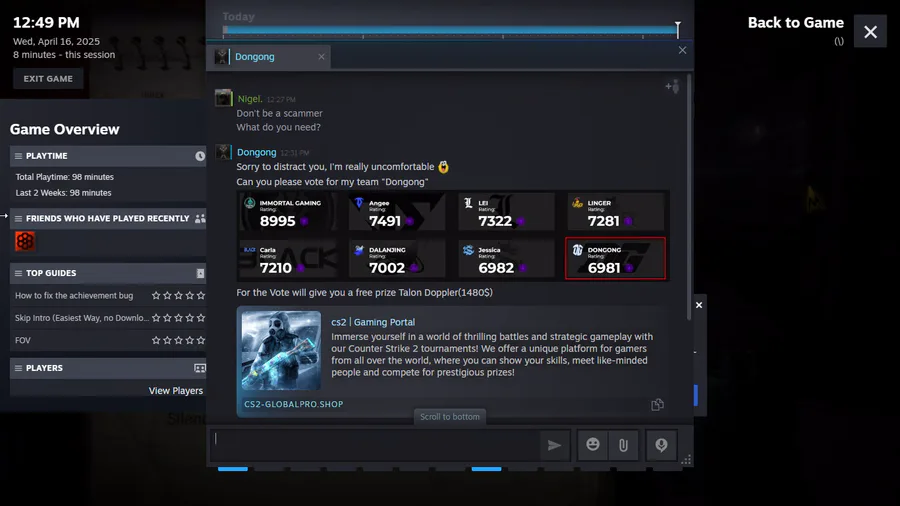Screen dimensions: 900x506
Task: Click Back to Game
Action: pos(796,23)
